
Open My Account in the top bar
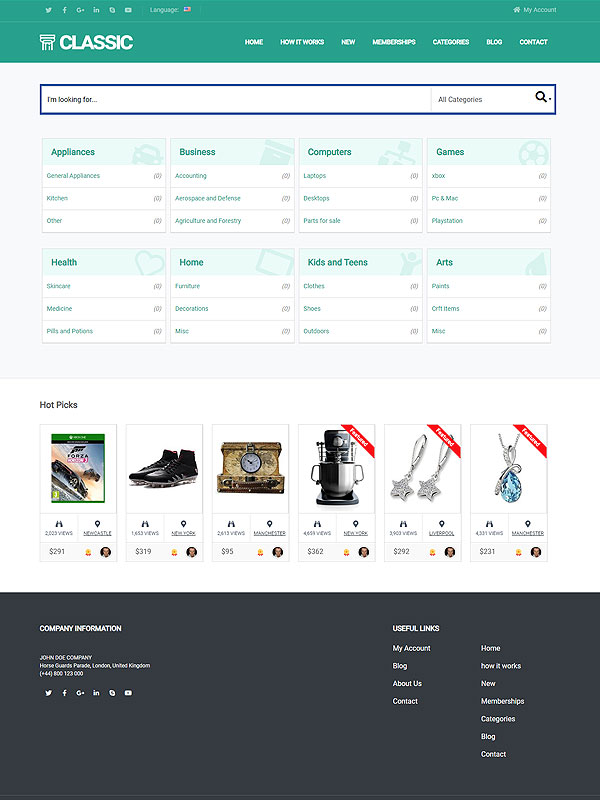(535, 10)
